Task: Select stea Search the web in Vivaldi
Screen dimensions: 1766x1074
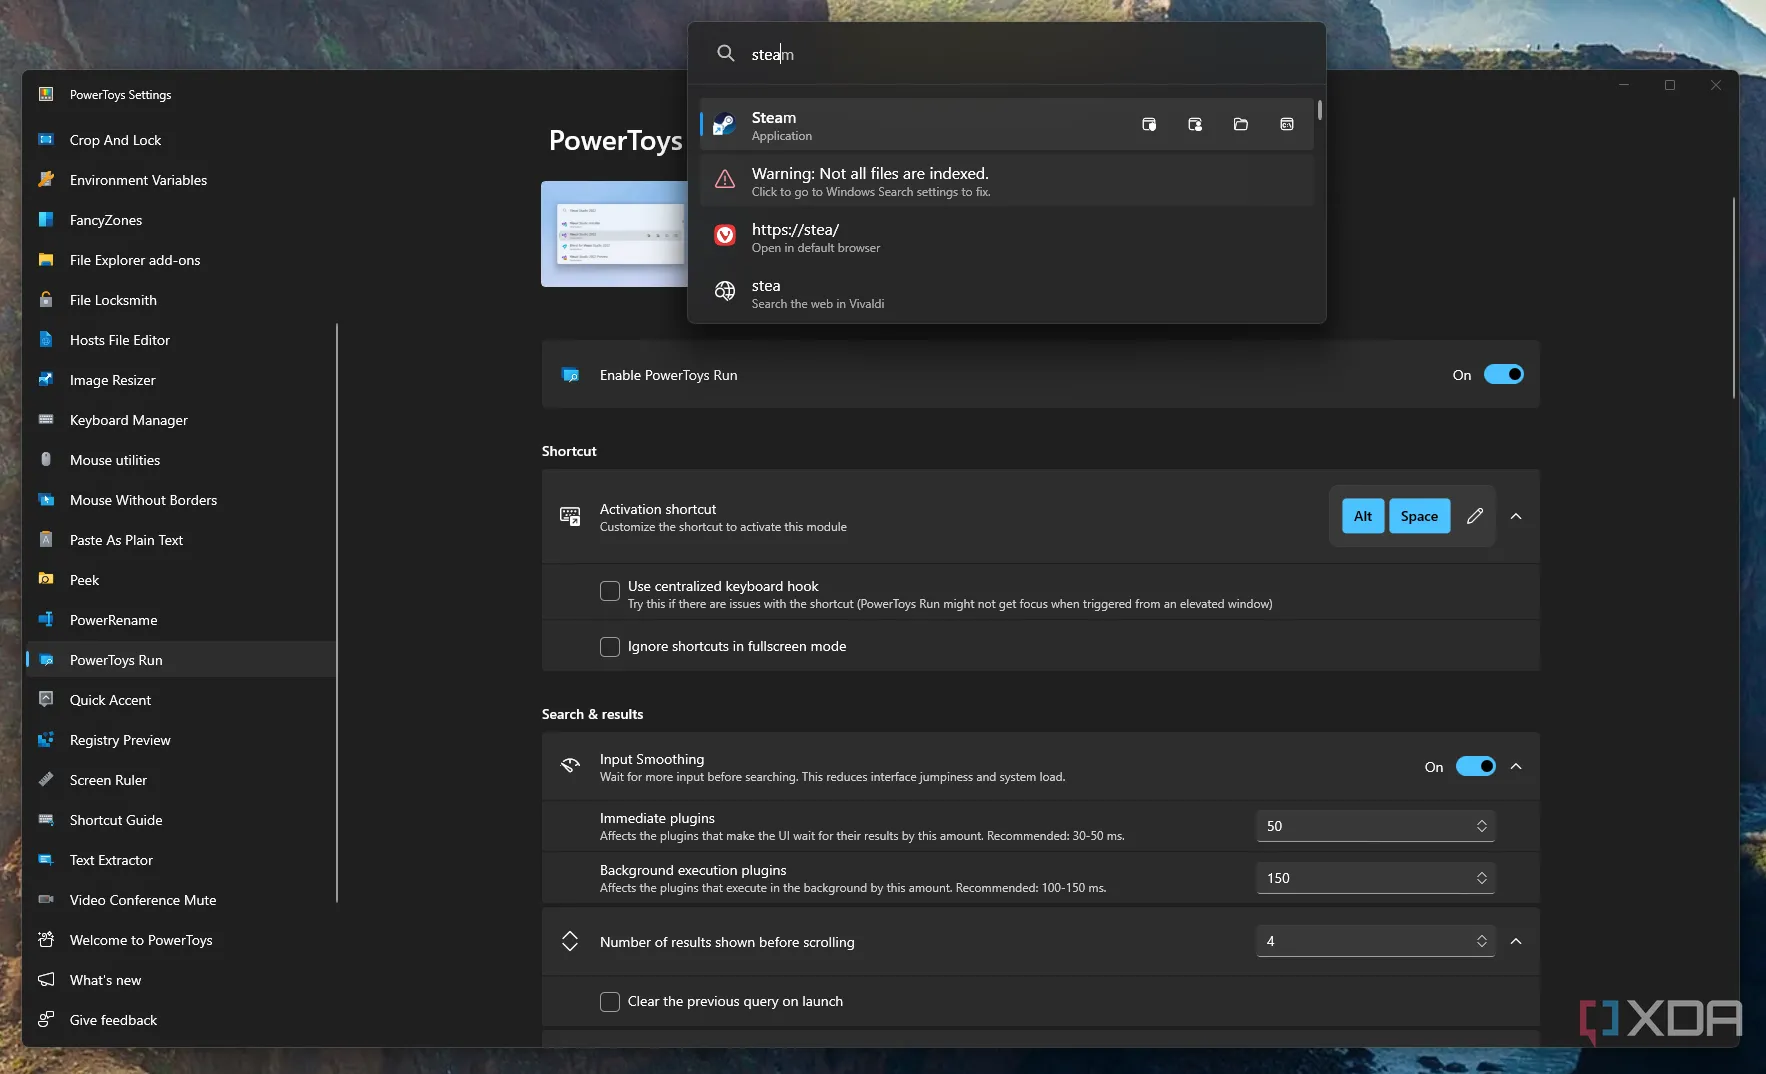Action: pos(1006,293)
